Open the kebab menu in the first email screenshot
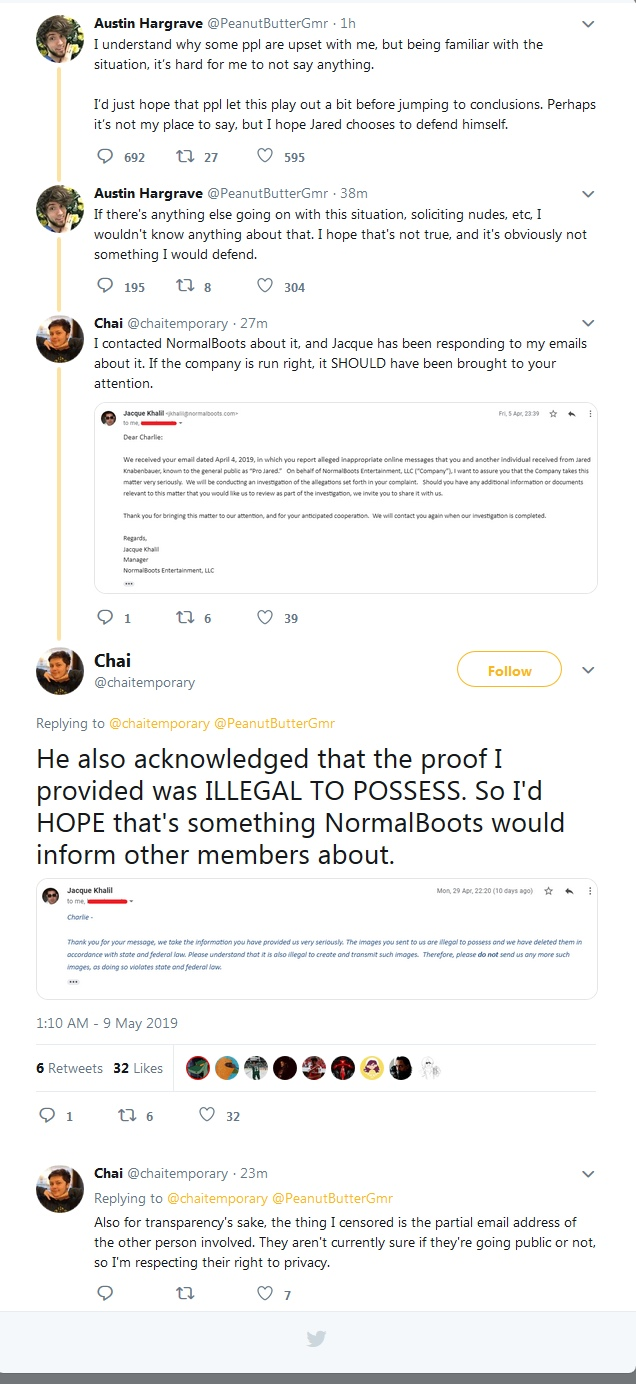Screen dimensions: 636x1384 [590, 413]
